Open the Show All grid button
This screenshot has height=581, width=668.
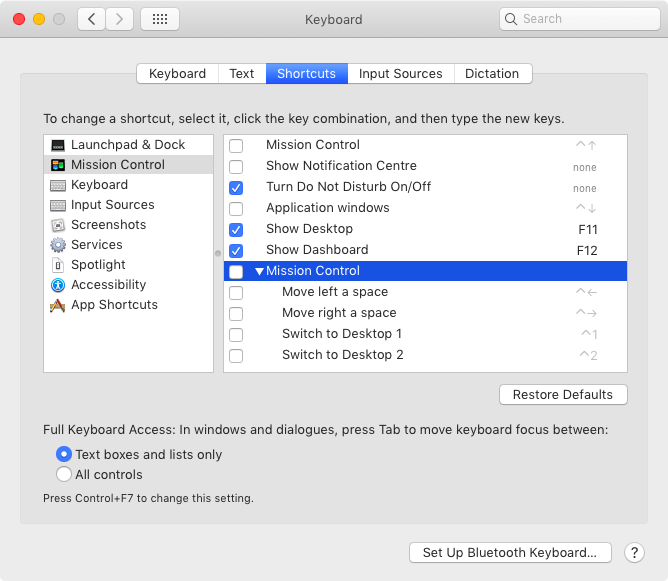(160, 19)
